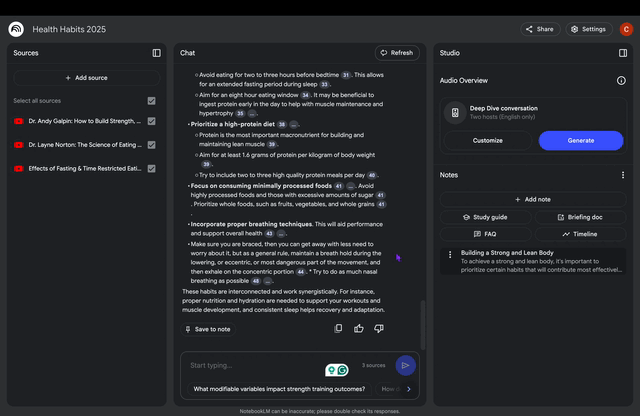640x416 pixels.
Task: Click the Grammarly extension icon in input
Action: click(342, 370)
